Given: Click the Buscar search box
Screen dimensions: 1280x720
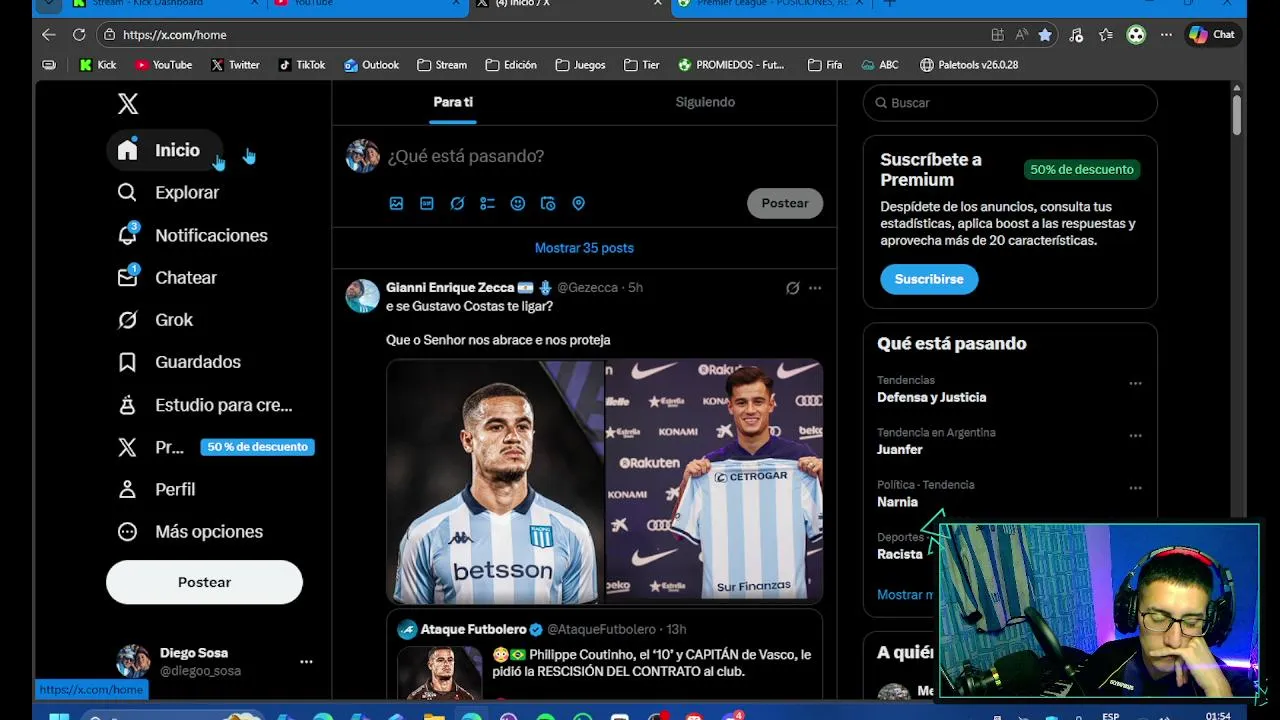Looking at the screenshot, I should click(x=1010, y=103).
